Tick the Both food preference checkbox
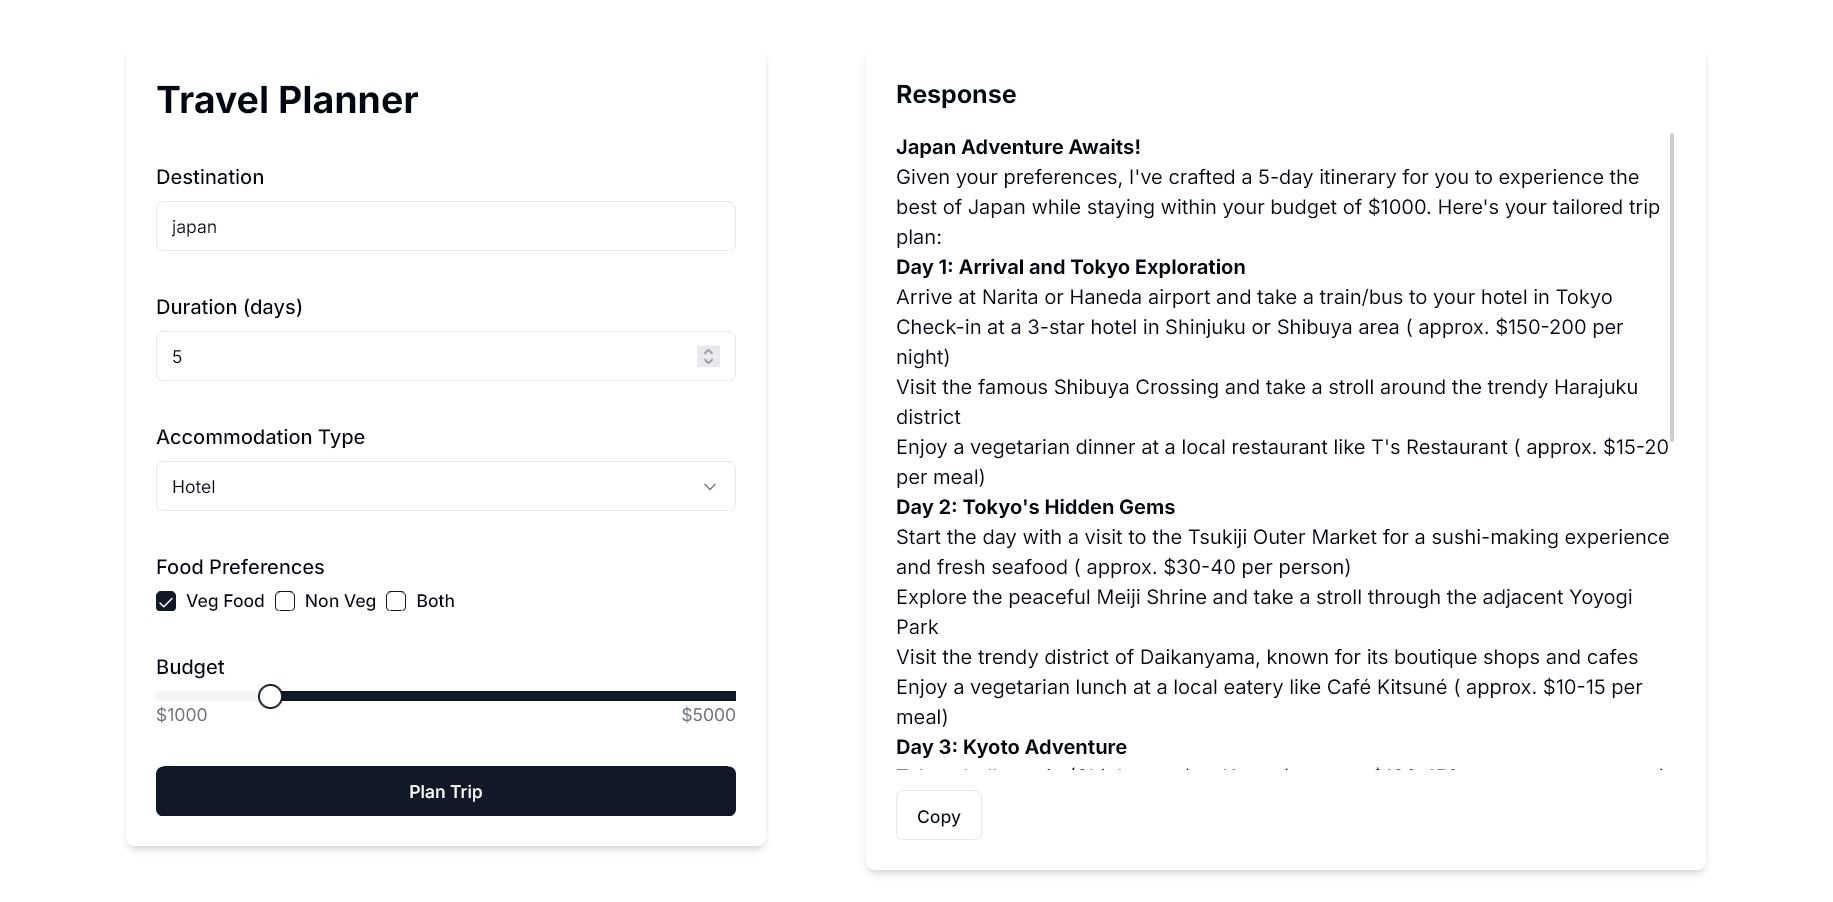Viewport: 1833px width, 902px height. [396, 601]
